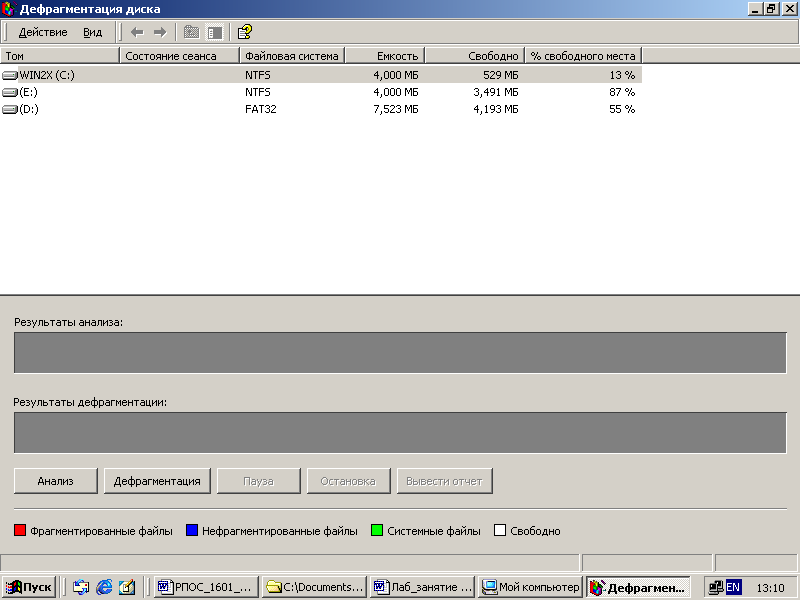Click the Результаты дефрагментации display bar

400,433
